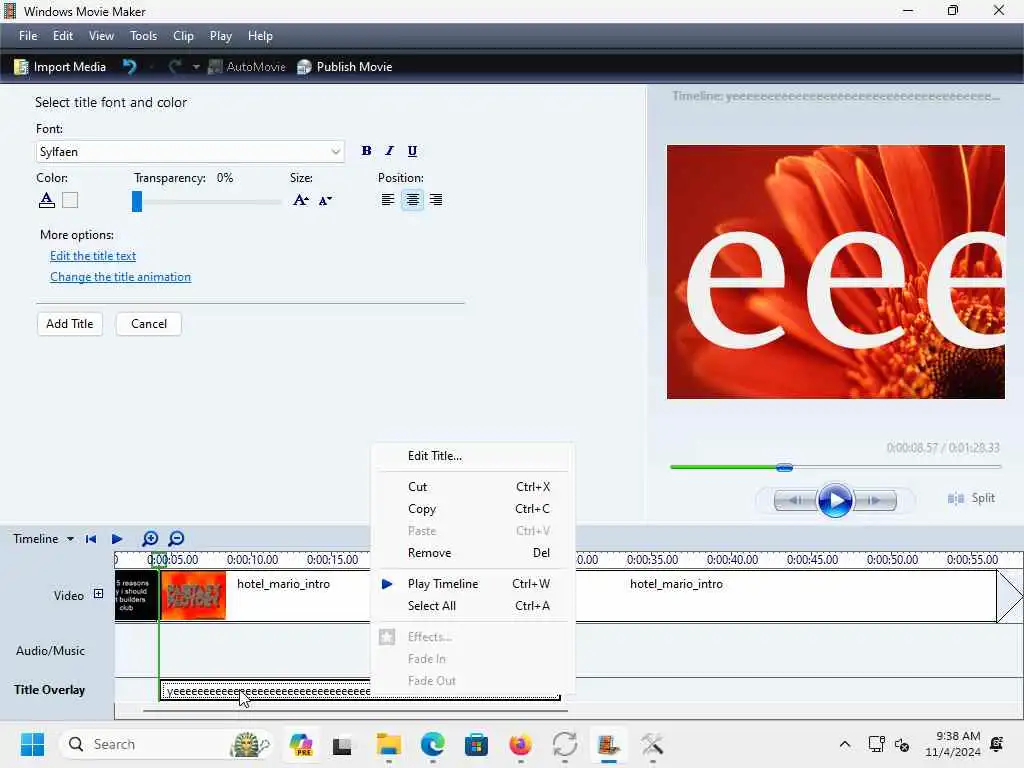Launch Microsoft Edge from the taskbar
Viewport: 1024px width, 768px height.
[x=432, y=744]
